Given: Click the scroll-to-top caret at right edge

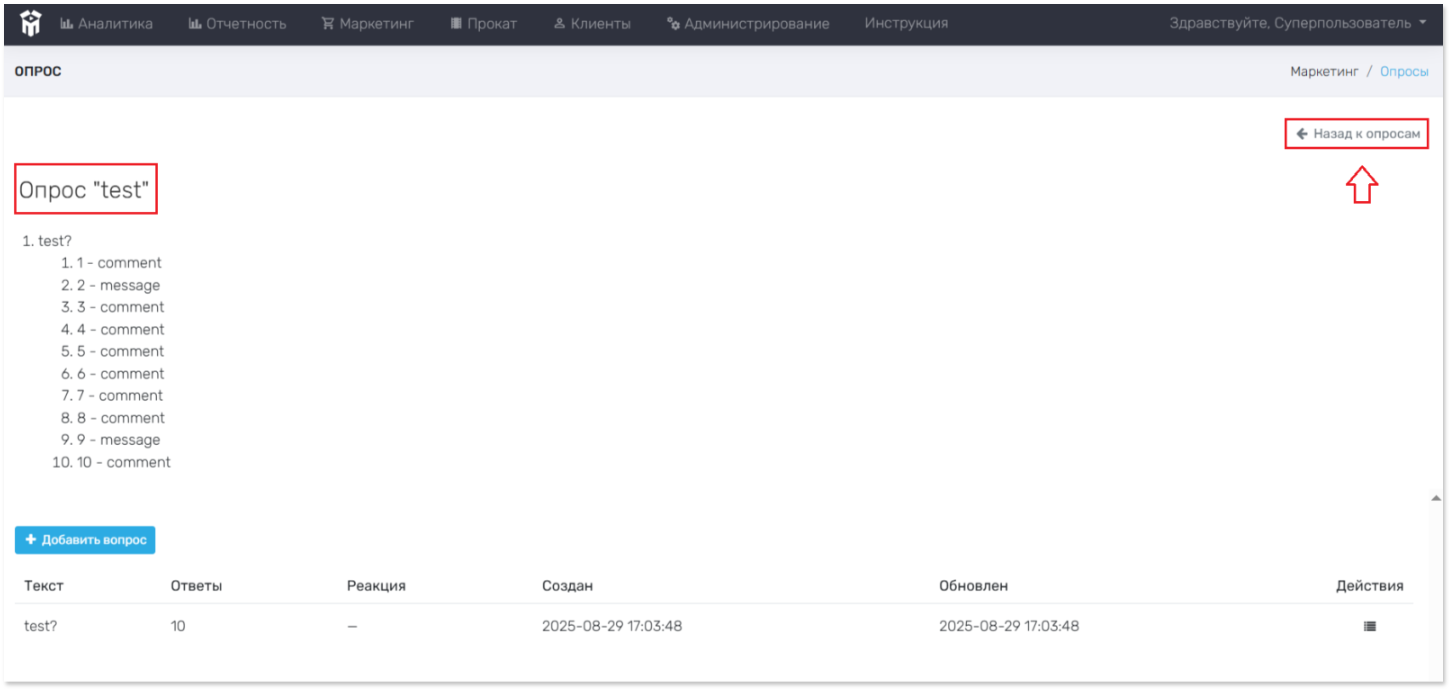Looking at the screenshot, I should pyautogui.click(x=1437, y=497).
